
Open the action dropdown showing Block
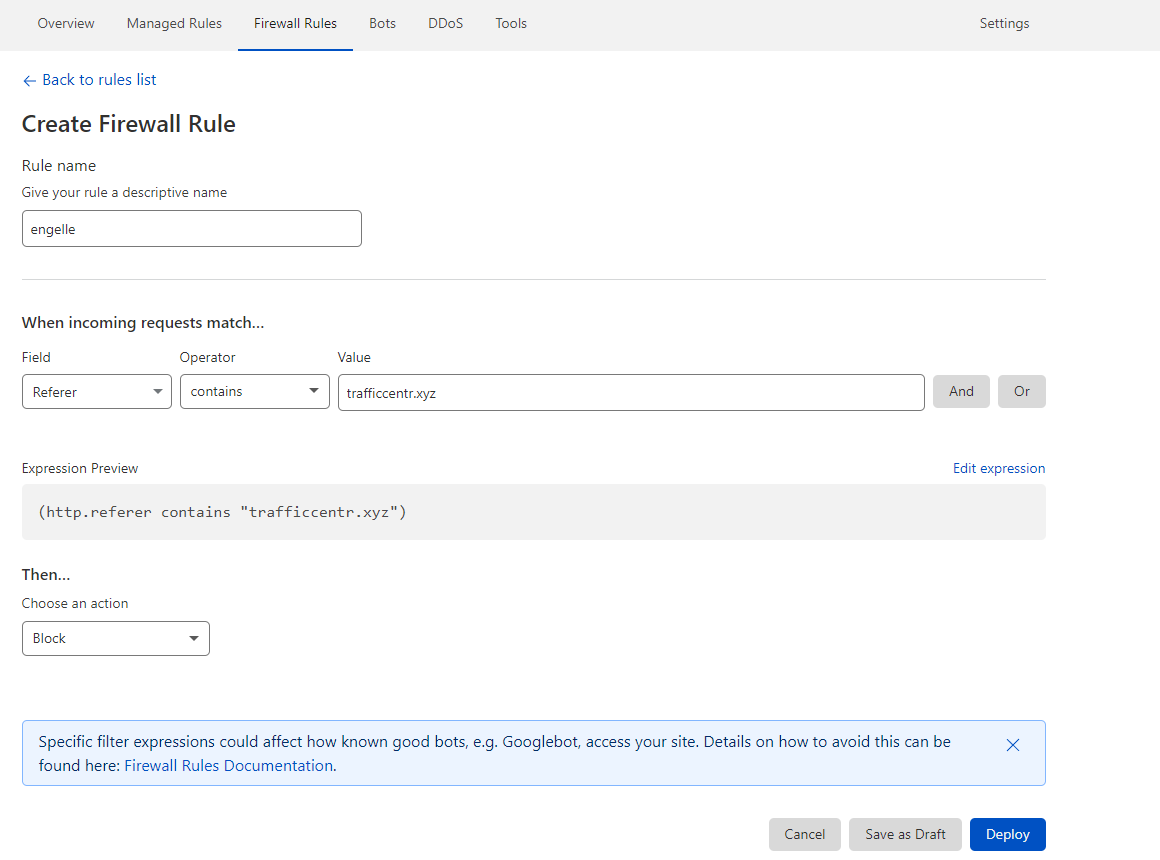click(116, 639)
